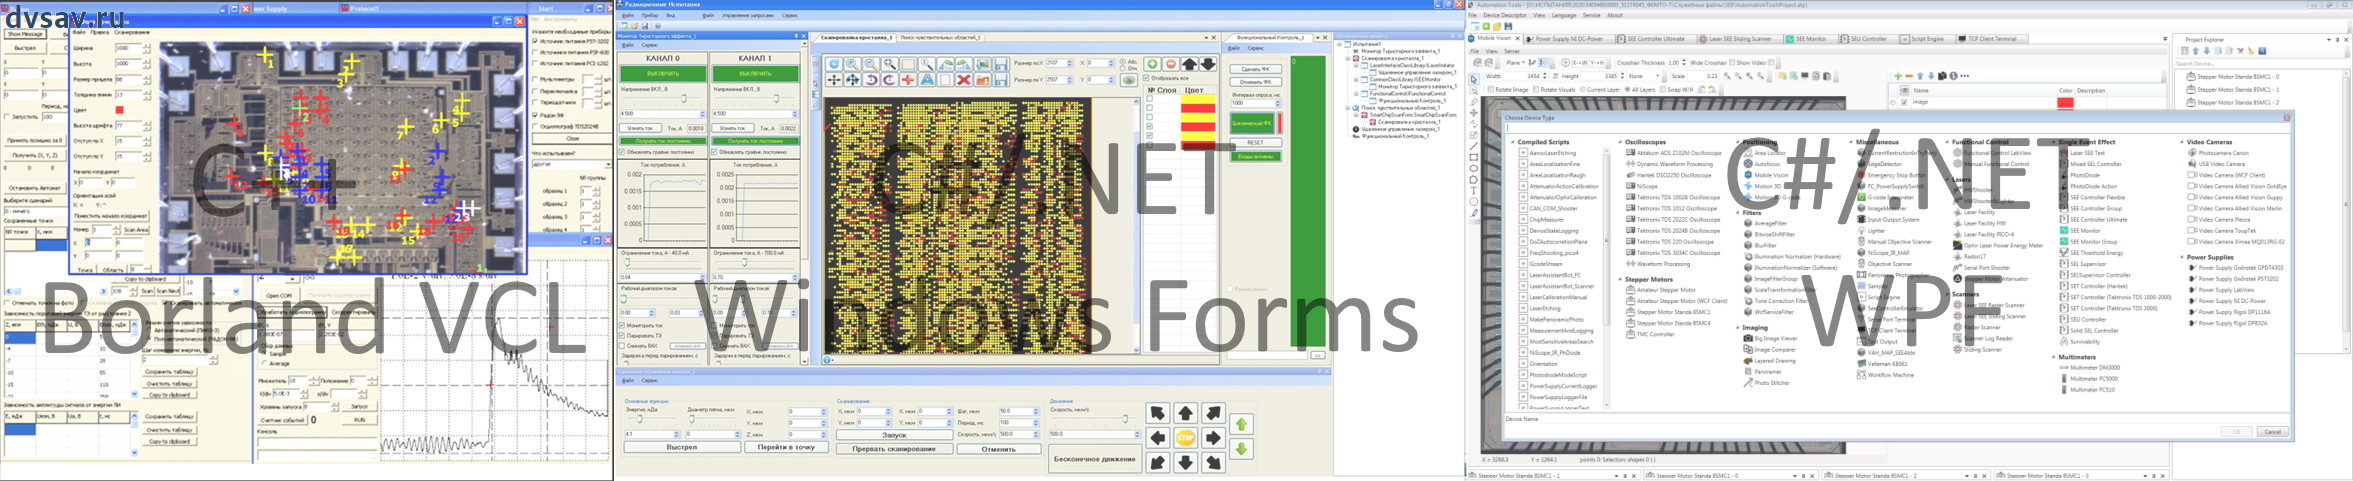Click the Cancel button in device dialog
Image resolution: width=2353 pixels, height=481 pixels.
tap(2272, 432)
